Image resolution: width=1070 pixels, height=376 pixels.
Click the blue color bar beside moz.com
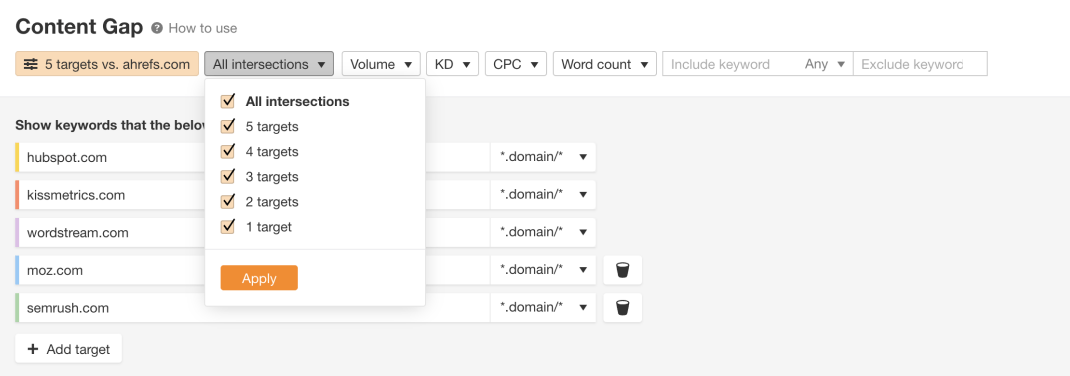tap(17, 270)
